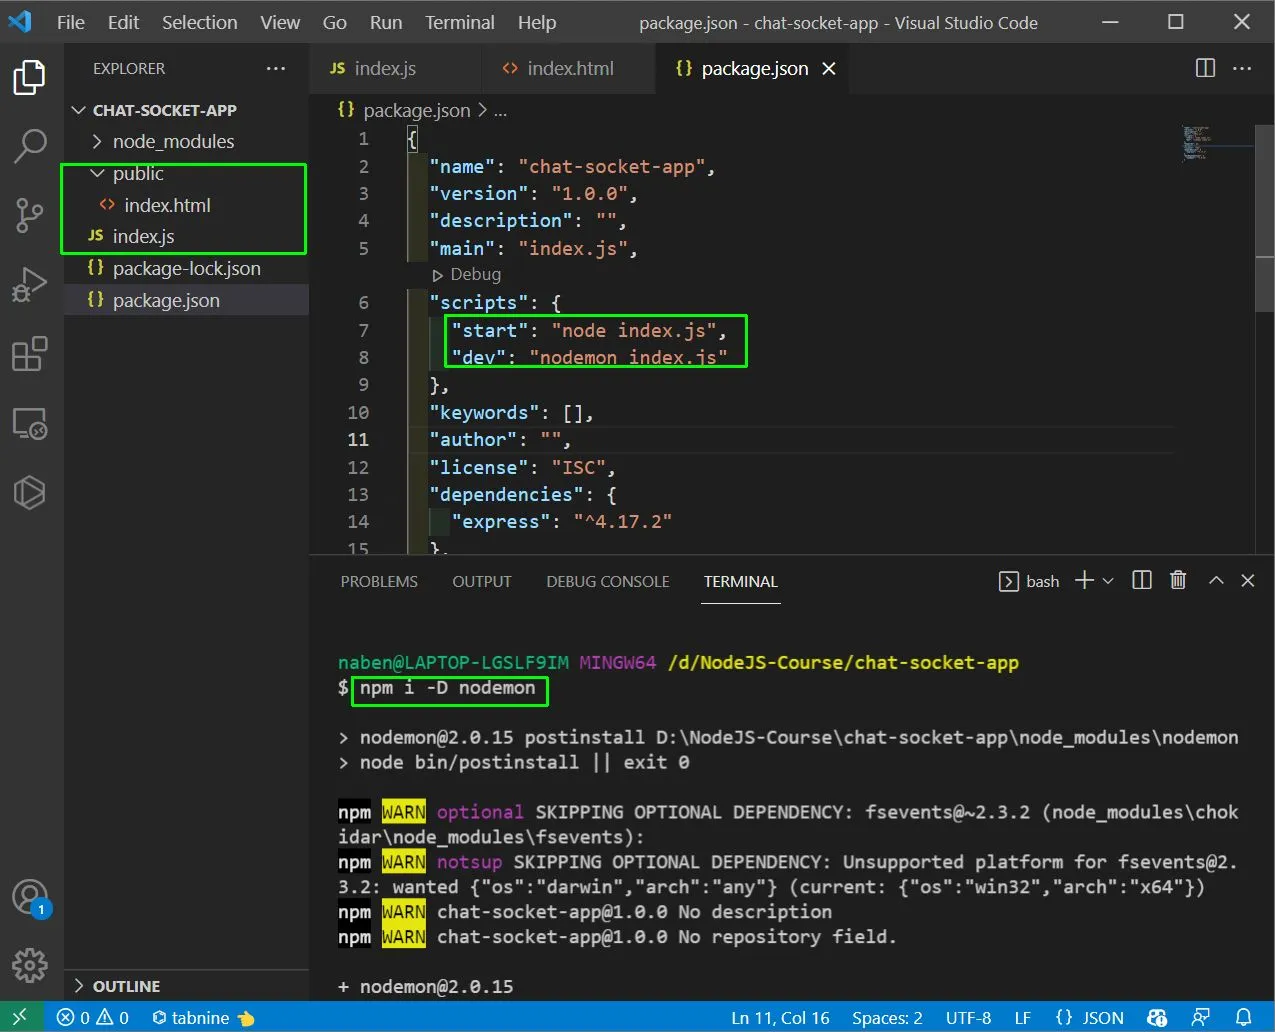Switch to the index.html editor tab

coord(570,68)
